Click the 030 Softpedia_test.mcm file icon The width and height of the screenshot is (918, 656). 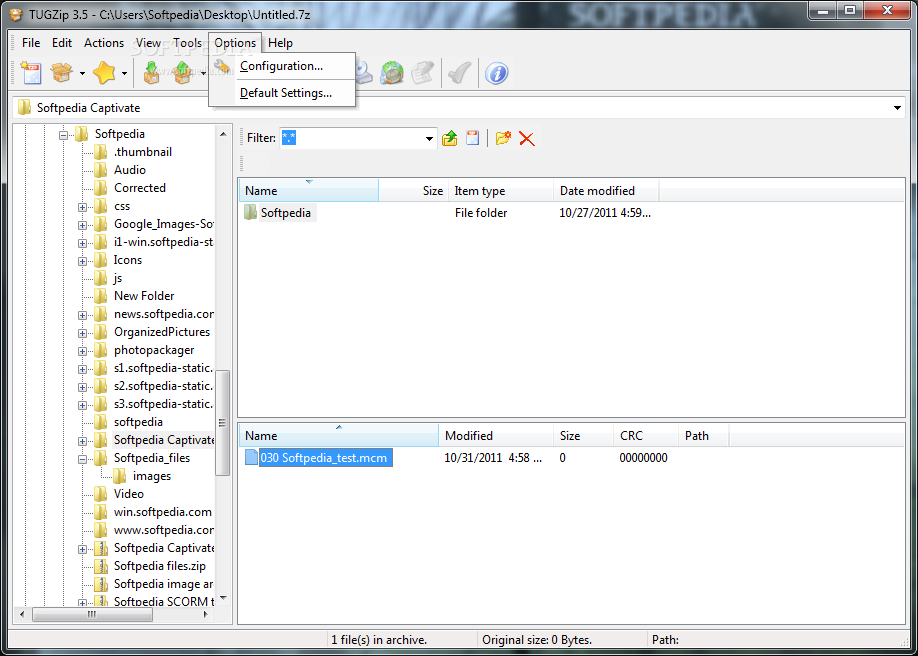tap(251, 457)
